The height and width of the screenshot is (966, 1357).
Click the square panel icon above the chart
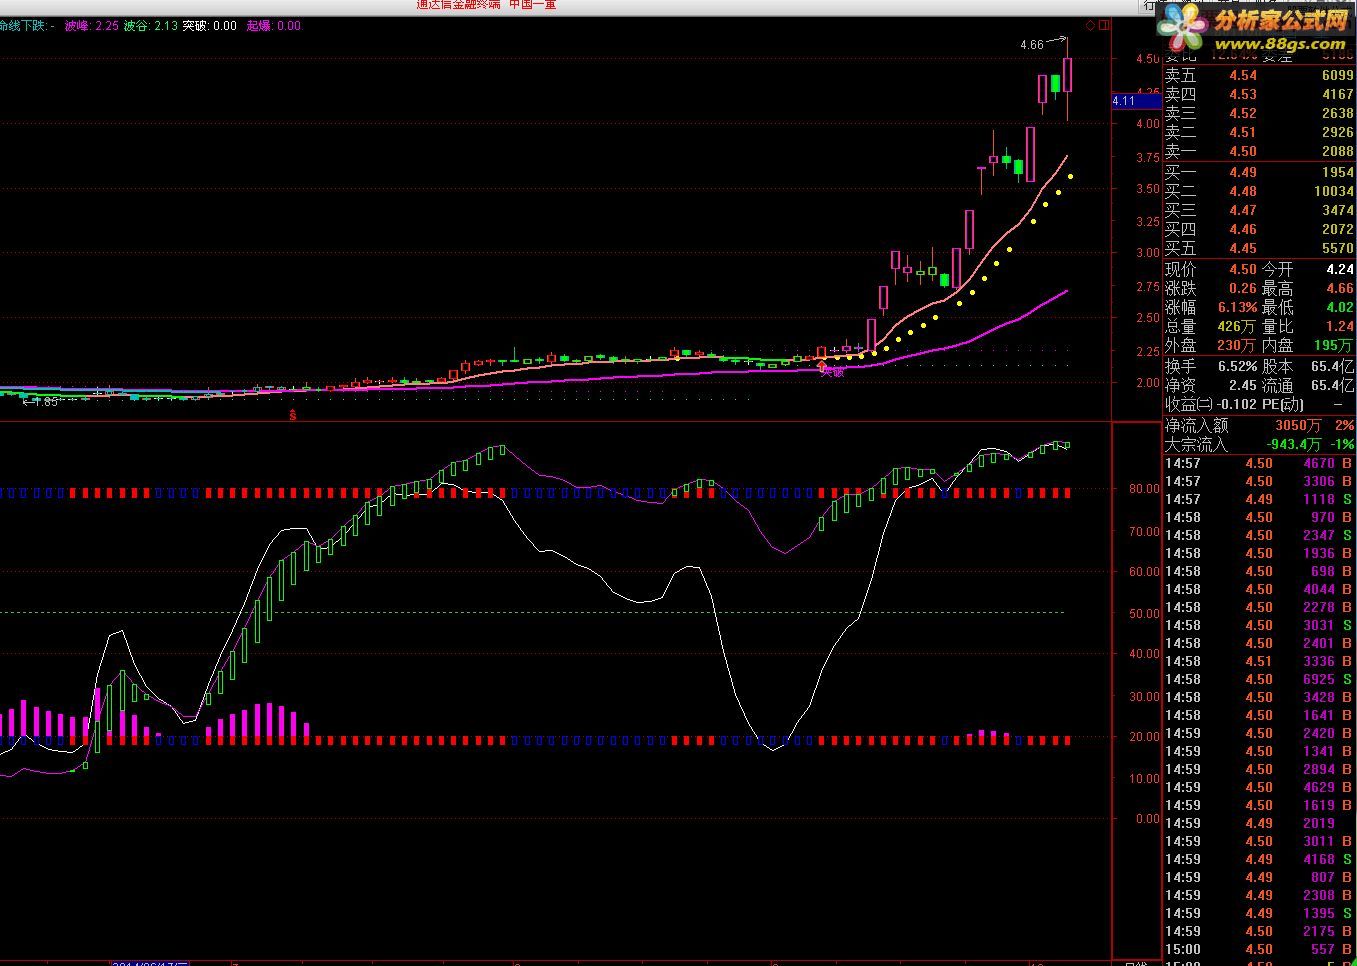pos(1104,25)
